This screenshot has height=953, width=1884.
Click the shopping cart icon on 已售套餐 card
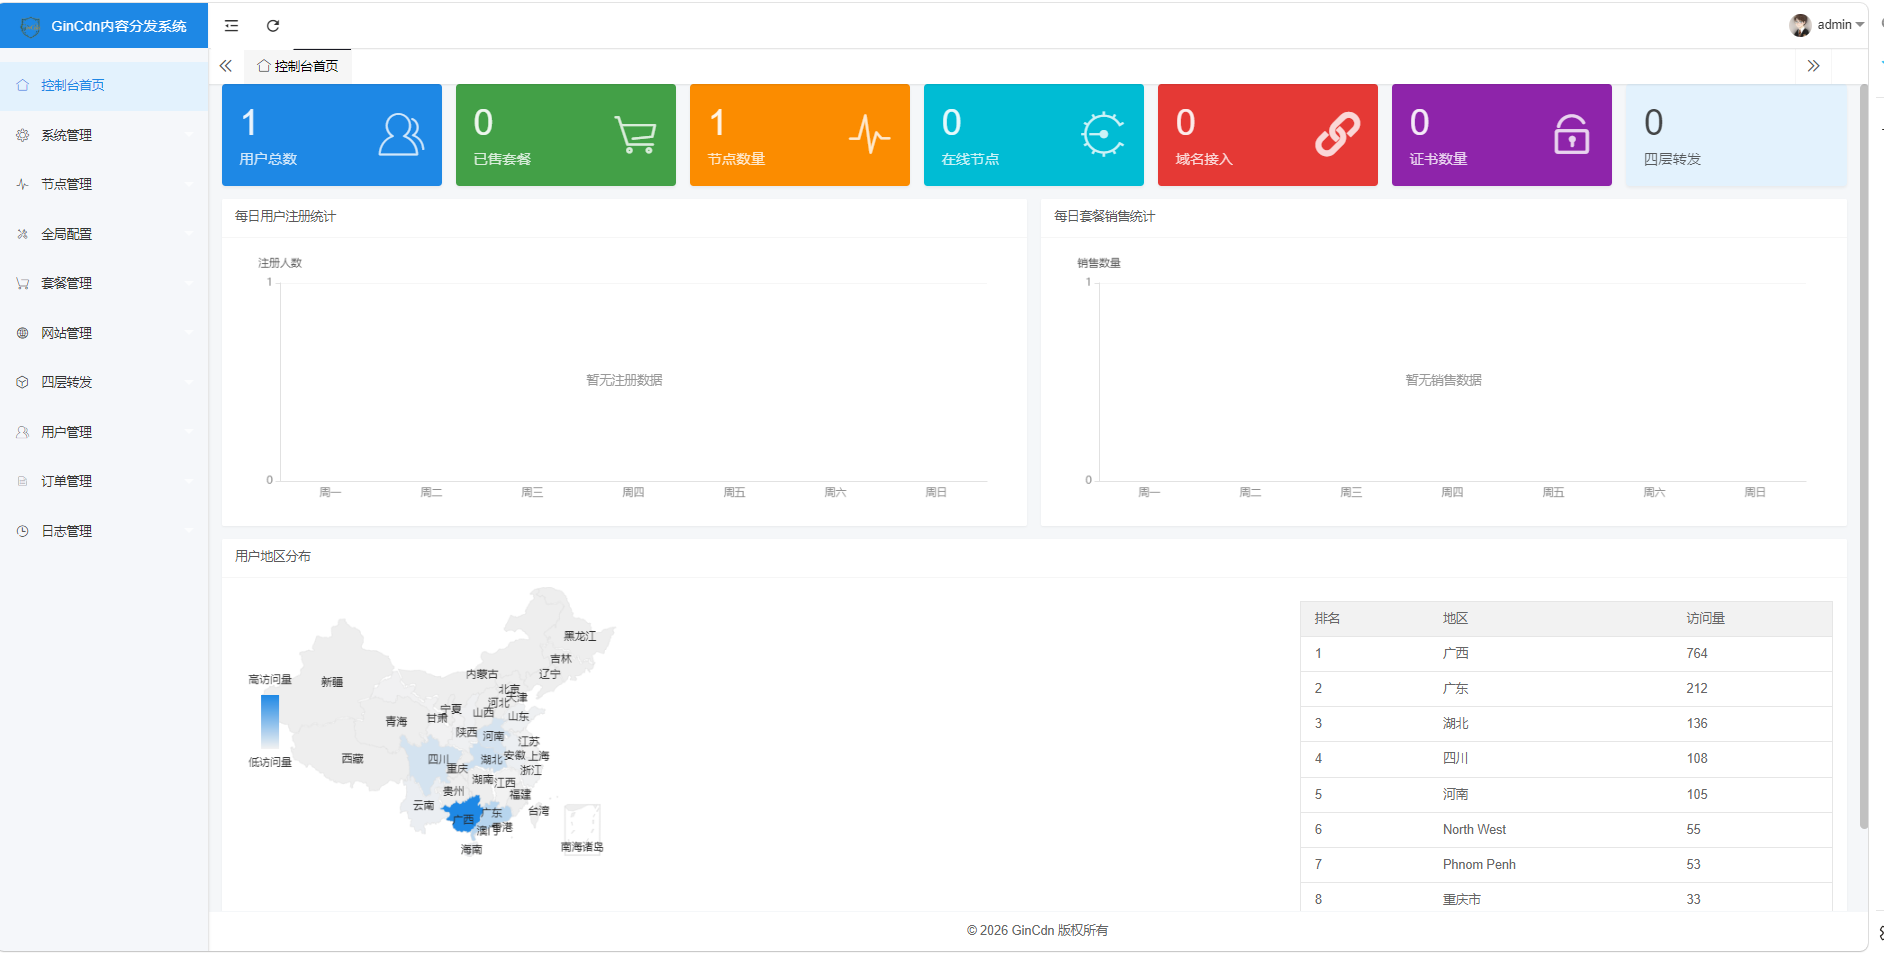click(635, 135)
